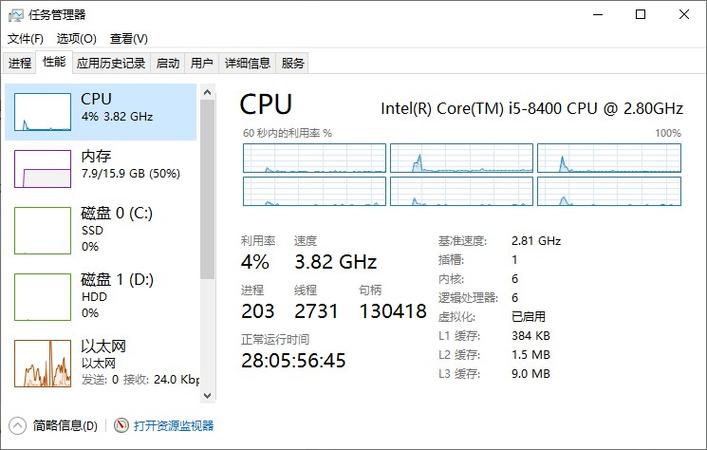Open the 以太网 network activity graph
The height and width of the screenshot is (450, 707).
[42, 363]
